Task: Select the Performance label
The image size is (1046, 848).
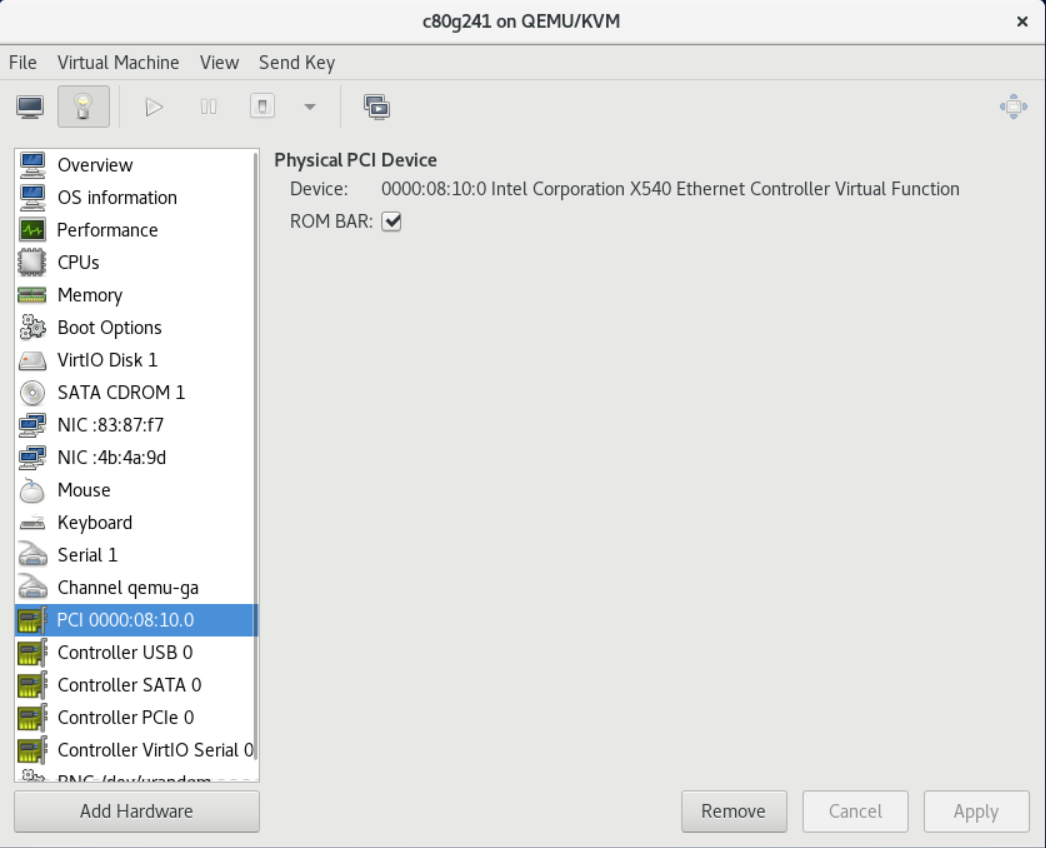Action: tap(107, 230)
